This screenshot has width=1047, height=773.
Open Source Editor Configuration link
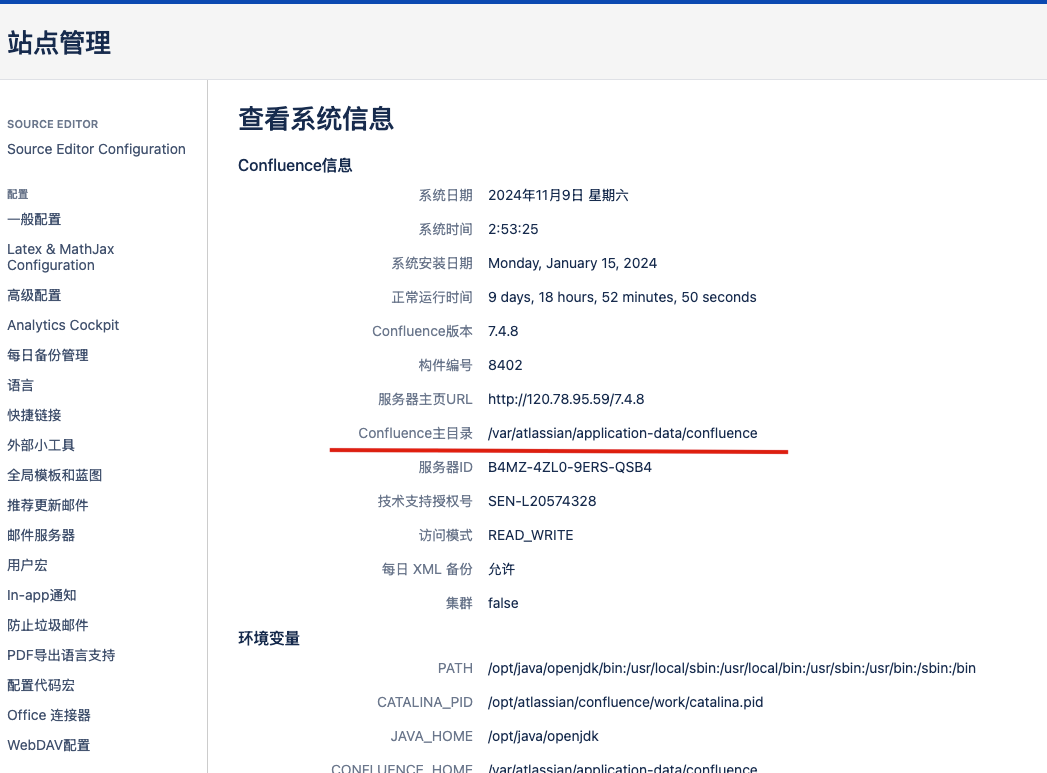96,149
